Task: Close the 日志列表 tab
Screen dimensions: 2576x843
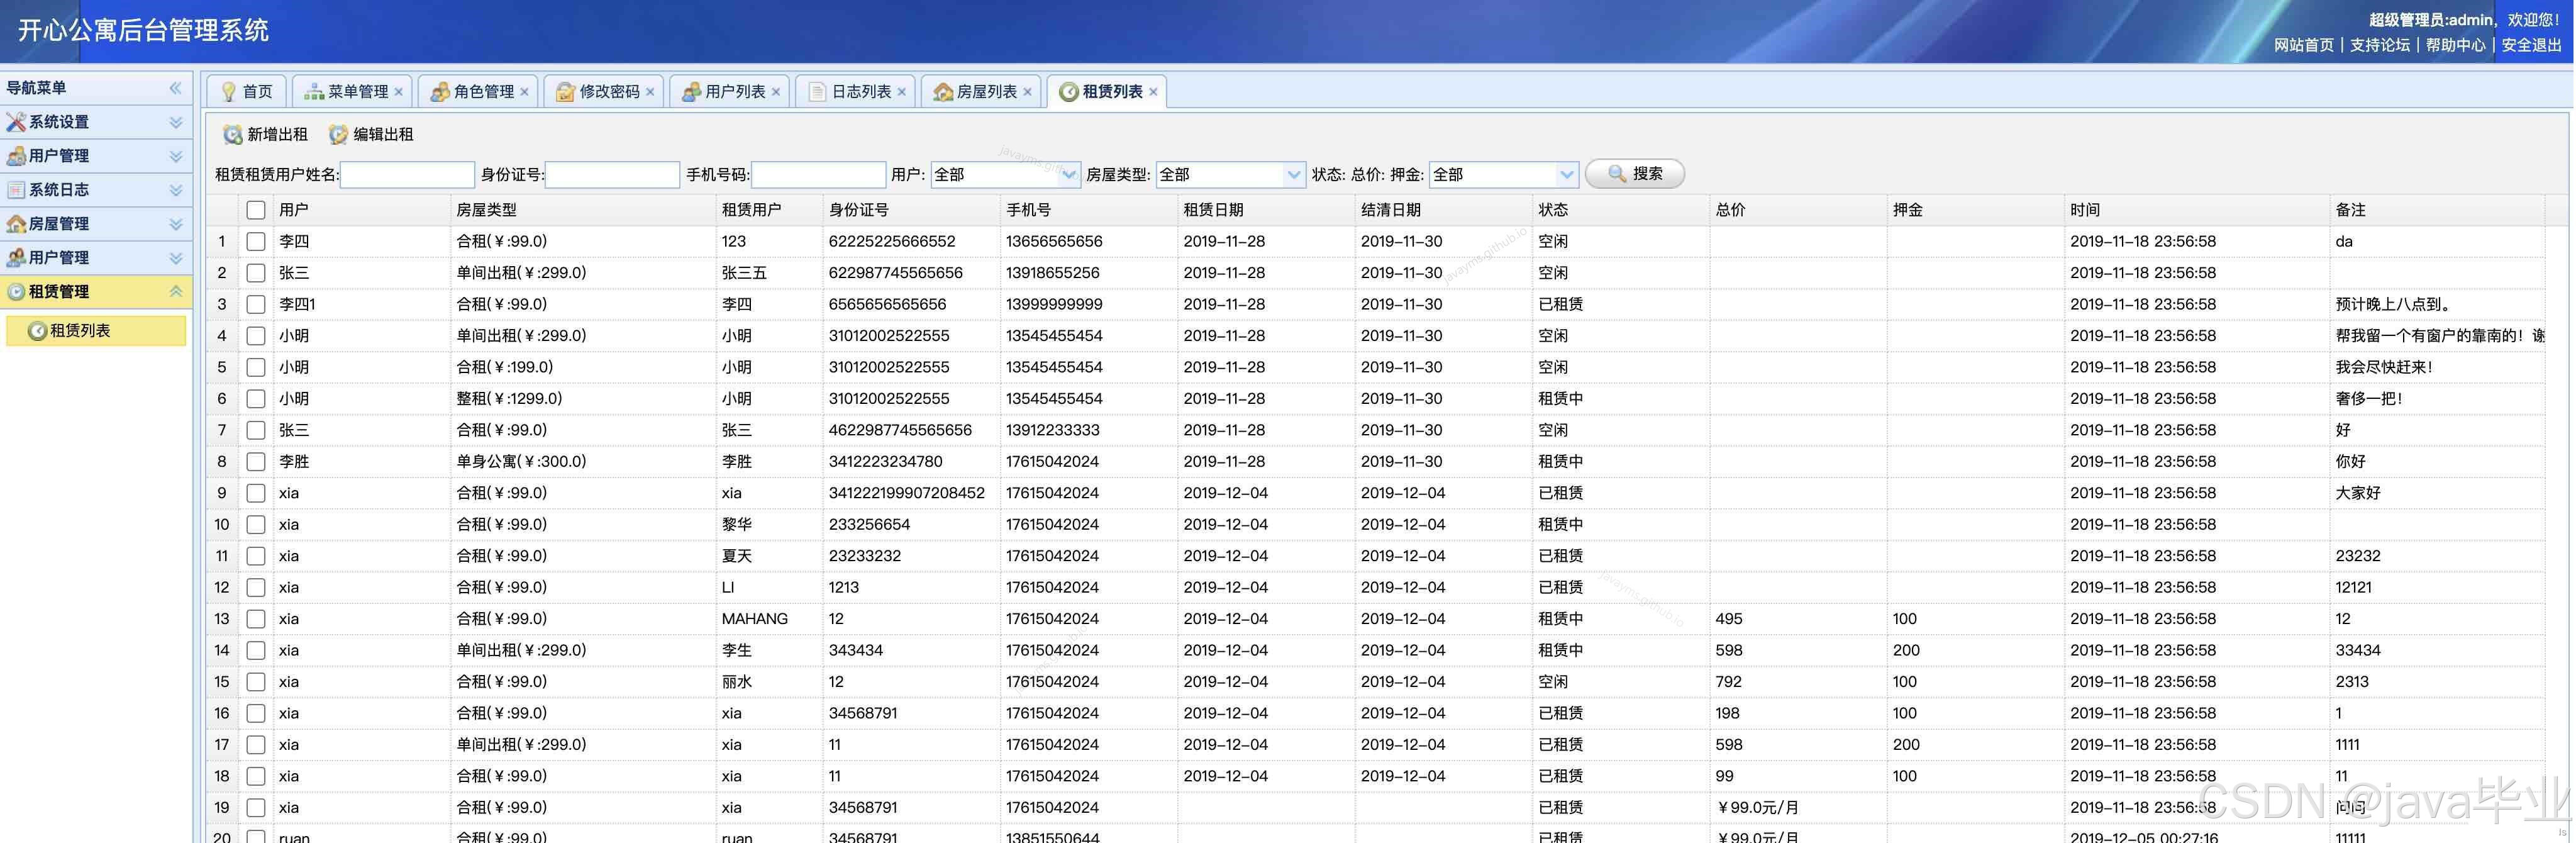Action: point(902,92)
